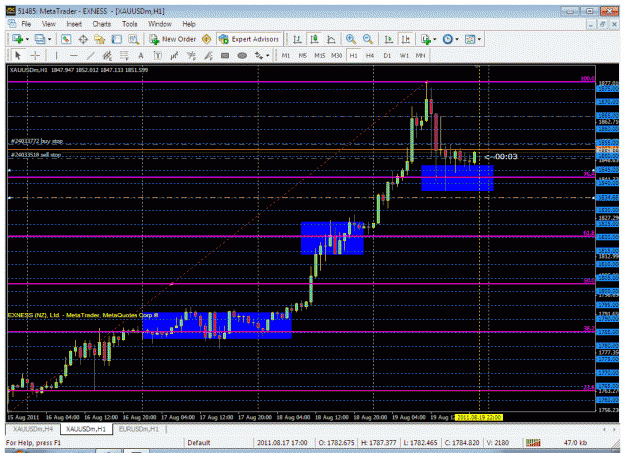Open the File menu

[26, 24]
